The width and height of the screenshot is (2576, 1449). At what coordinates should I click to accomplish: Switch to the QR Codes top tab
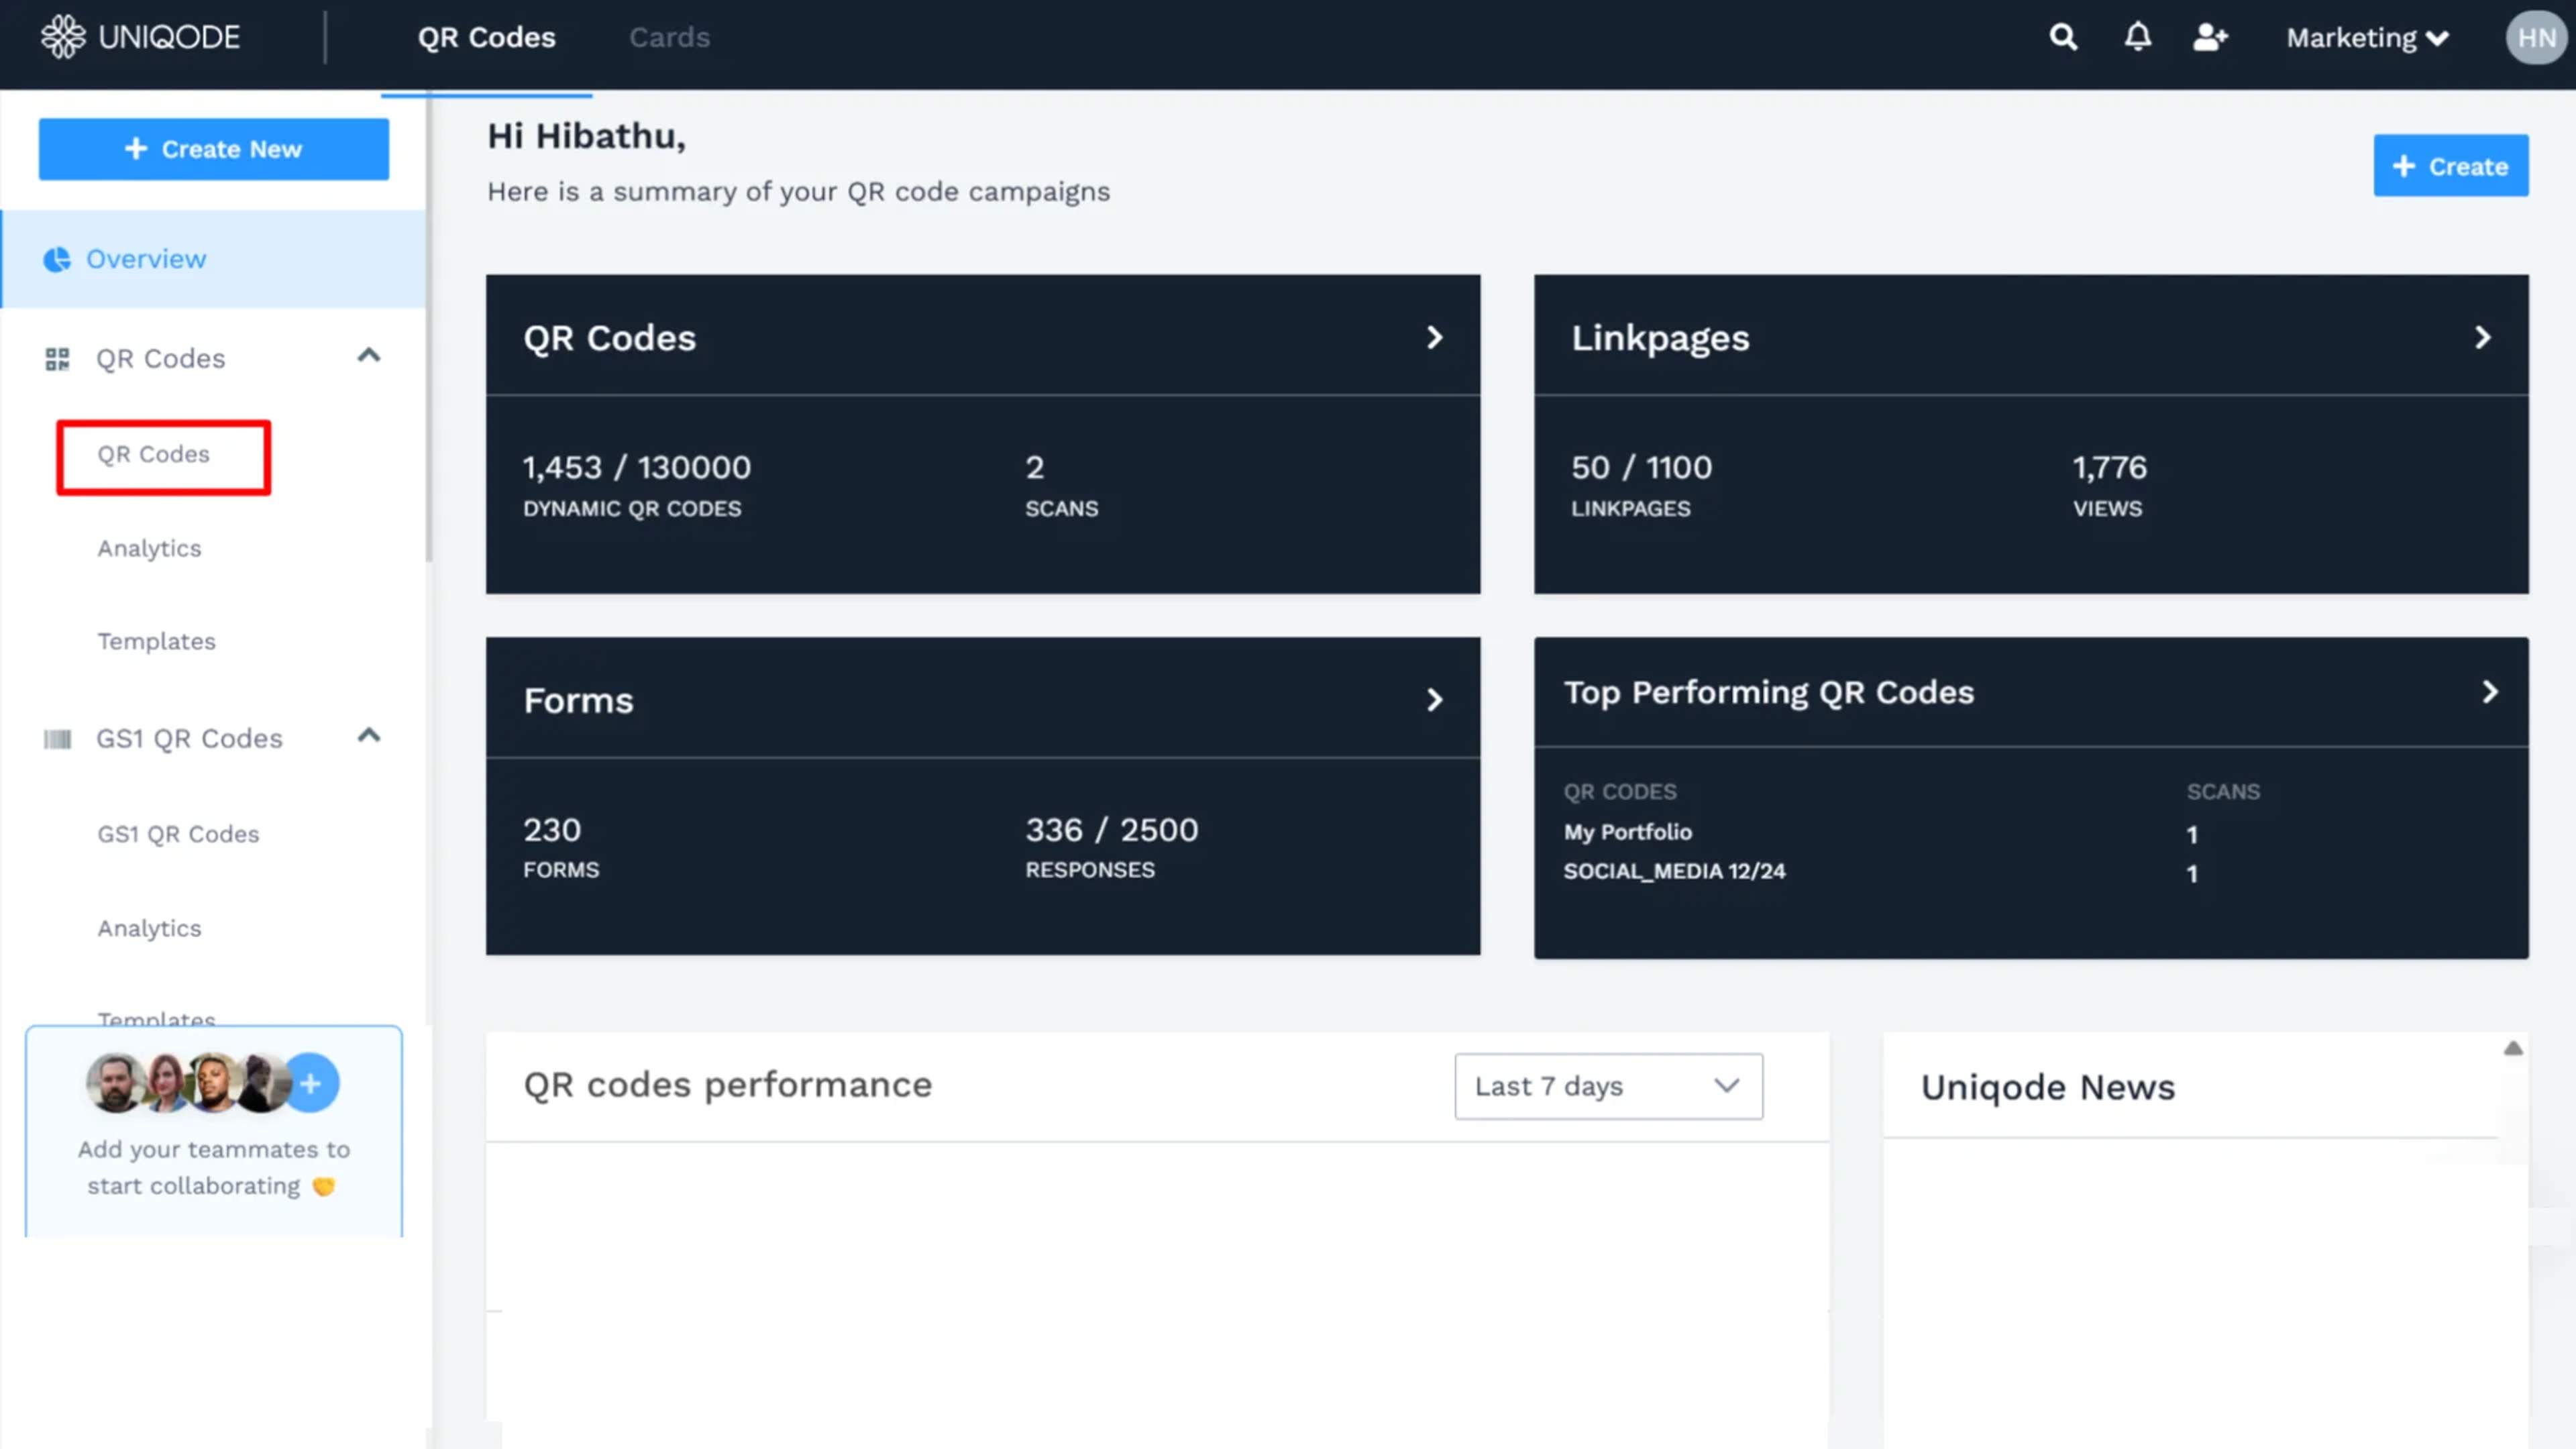tap(486, 38)
